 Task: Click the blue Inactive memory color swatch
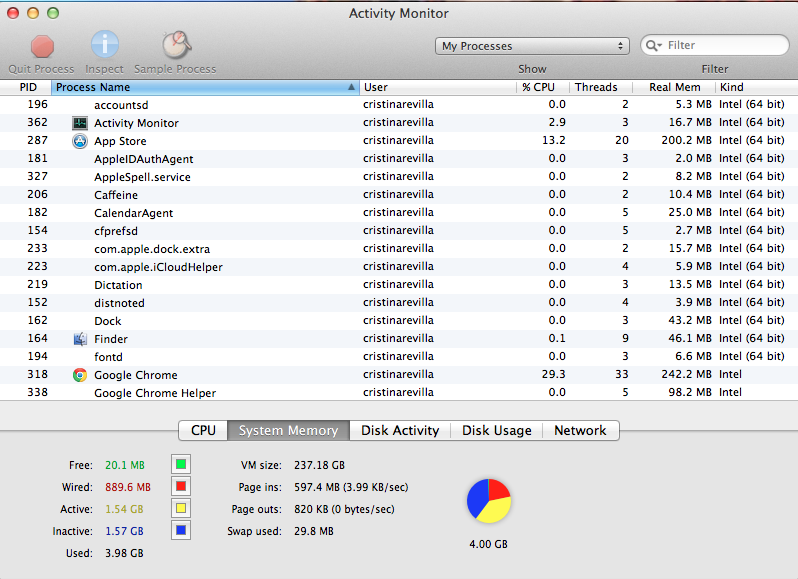(x=181, y=530)
